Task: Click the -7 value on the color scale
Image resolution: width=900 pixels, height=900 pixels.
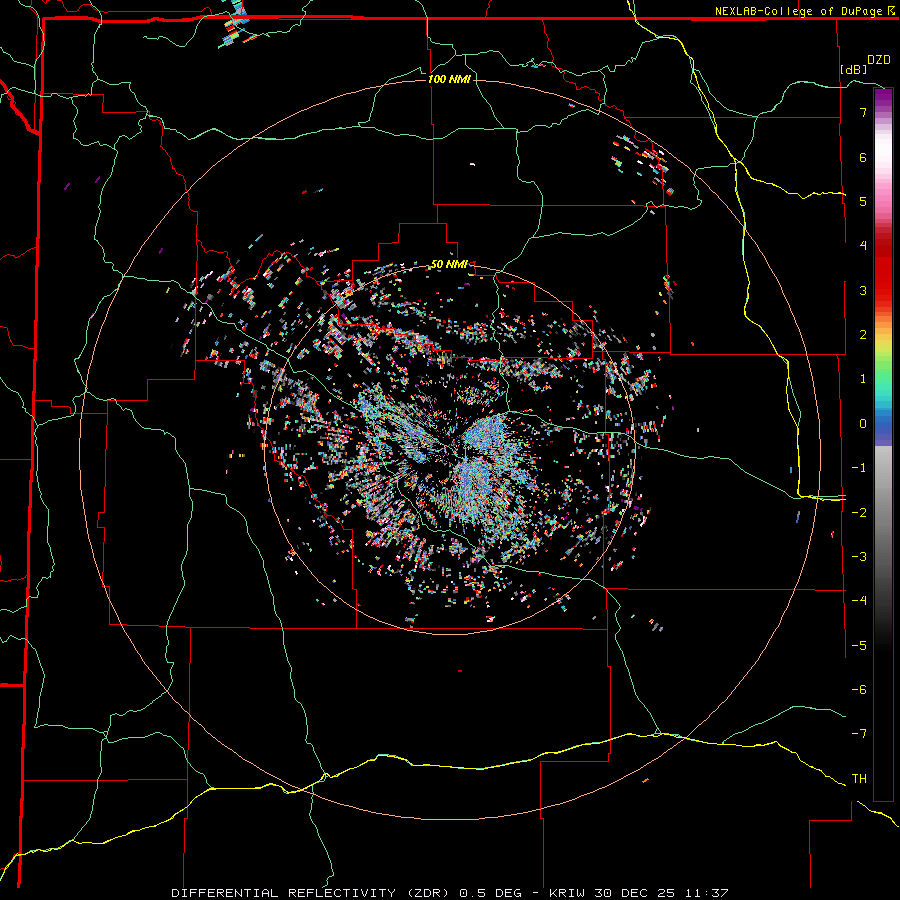Action: click(x=859, y=734)
